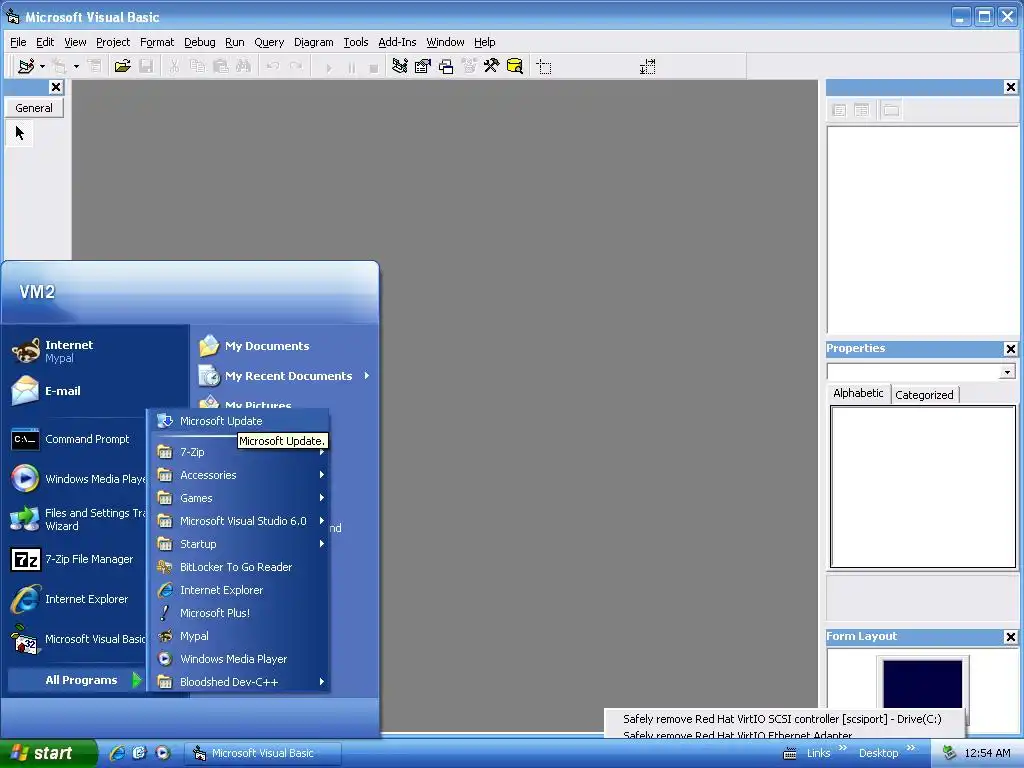The width and height of the screenshot is (1024, 768).
Task: Open Internet Mypal pinned item
Action: pos(96,351)
